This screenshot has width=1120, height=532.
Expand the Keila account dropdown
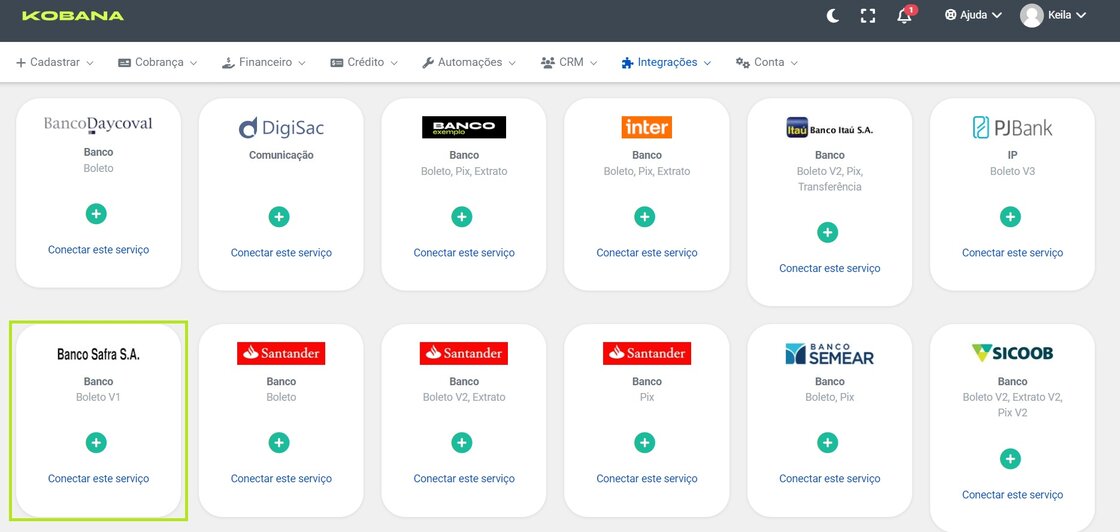click(x=1067, y=15)
